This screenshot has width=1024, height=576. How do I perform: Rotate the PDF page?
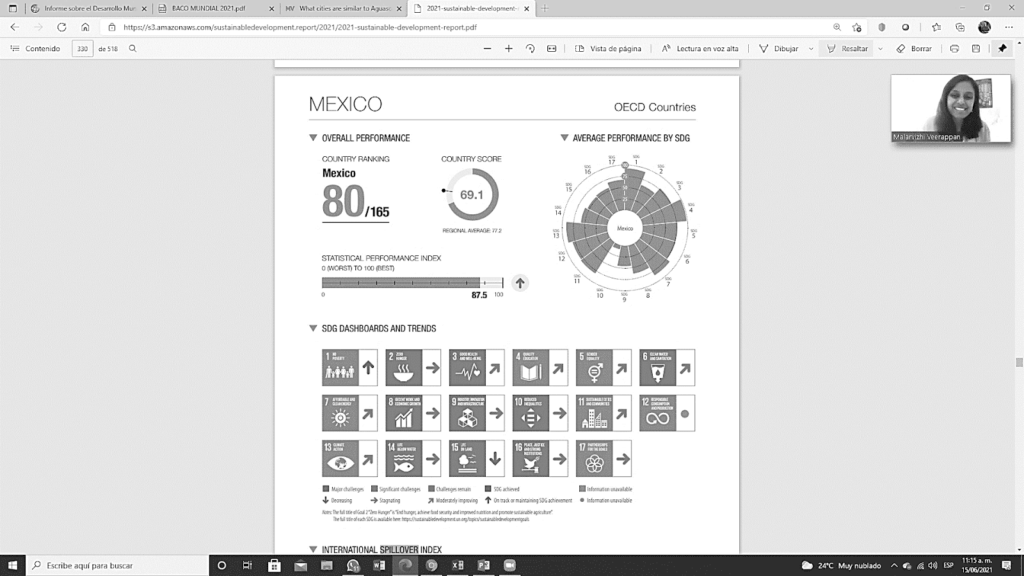(530, 48)
